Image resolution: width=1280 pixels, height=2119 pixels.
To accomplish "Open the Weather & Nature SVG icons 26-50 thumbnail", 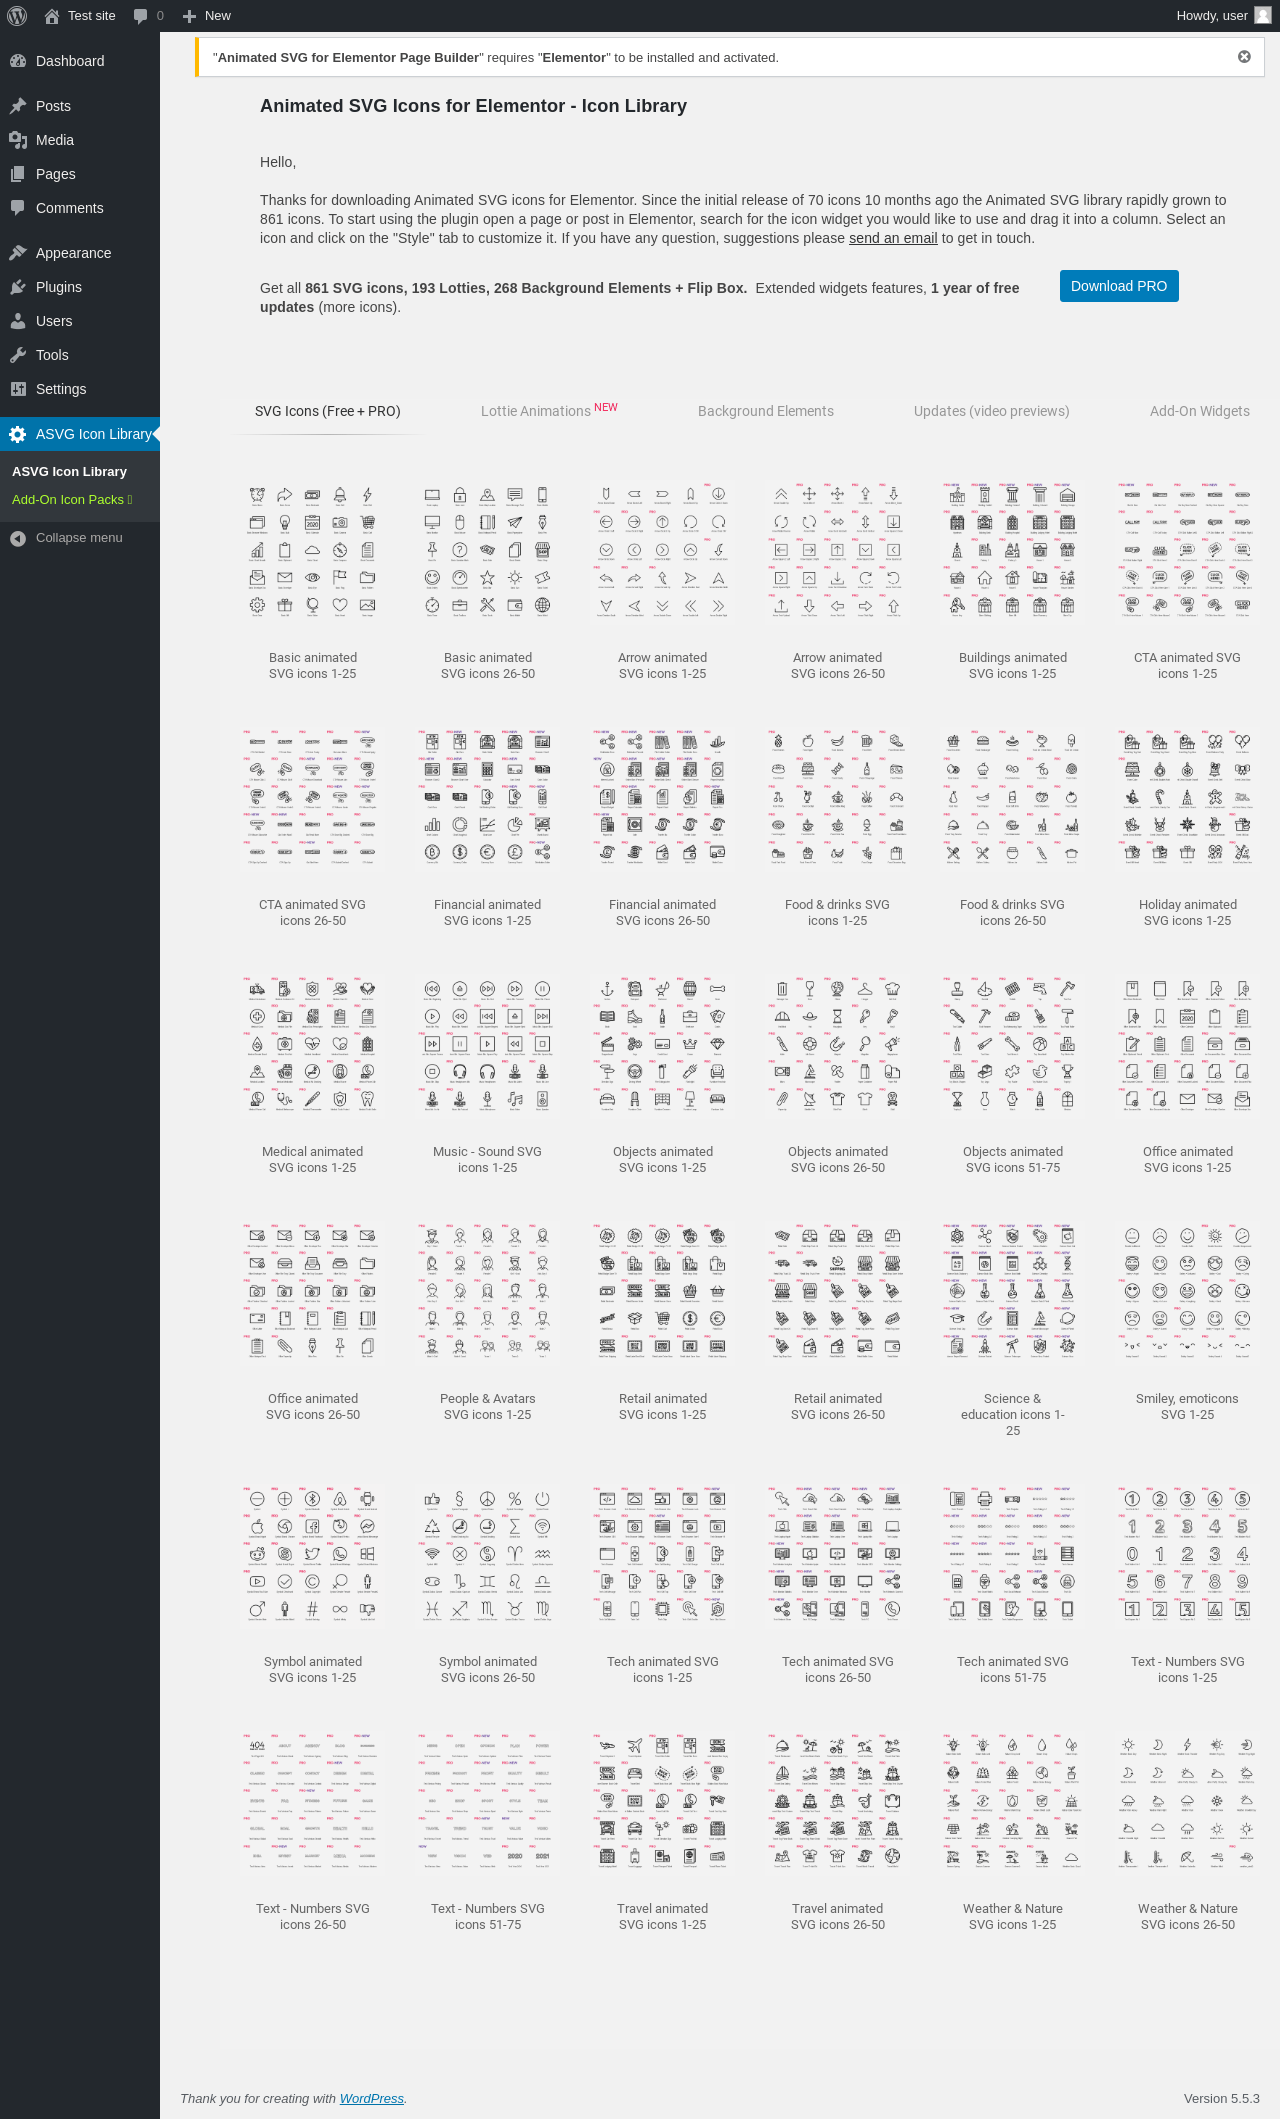I will coord(1188,1801).
